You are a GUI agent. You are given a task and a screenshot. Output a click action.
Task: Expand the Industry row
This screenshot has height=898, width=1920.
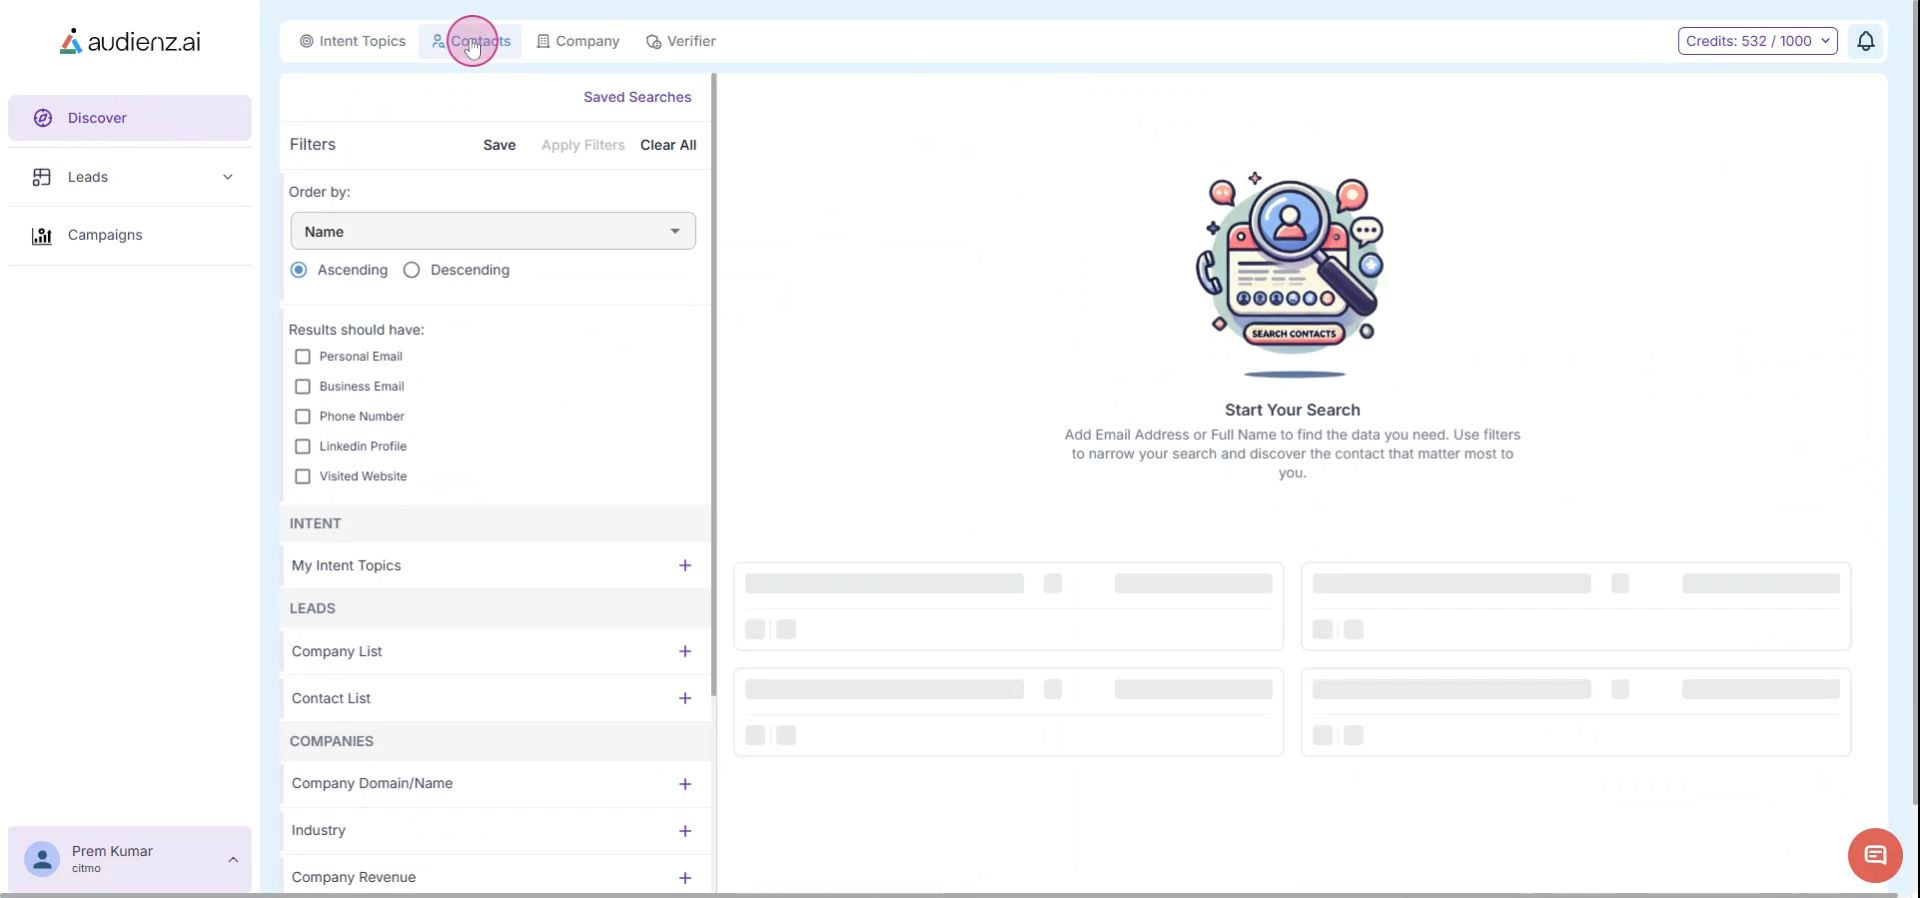tap(495, 832)
